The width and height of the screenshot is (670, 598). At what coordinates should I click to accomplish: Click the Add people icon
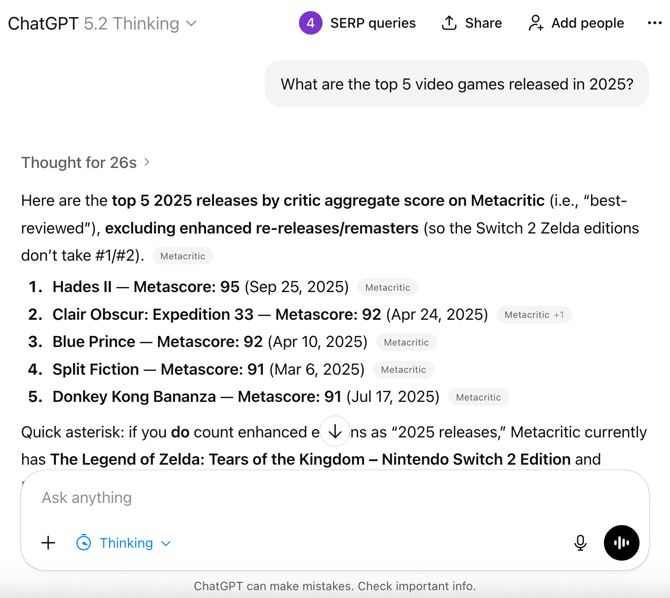pos(536,23)
